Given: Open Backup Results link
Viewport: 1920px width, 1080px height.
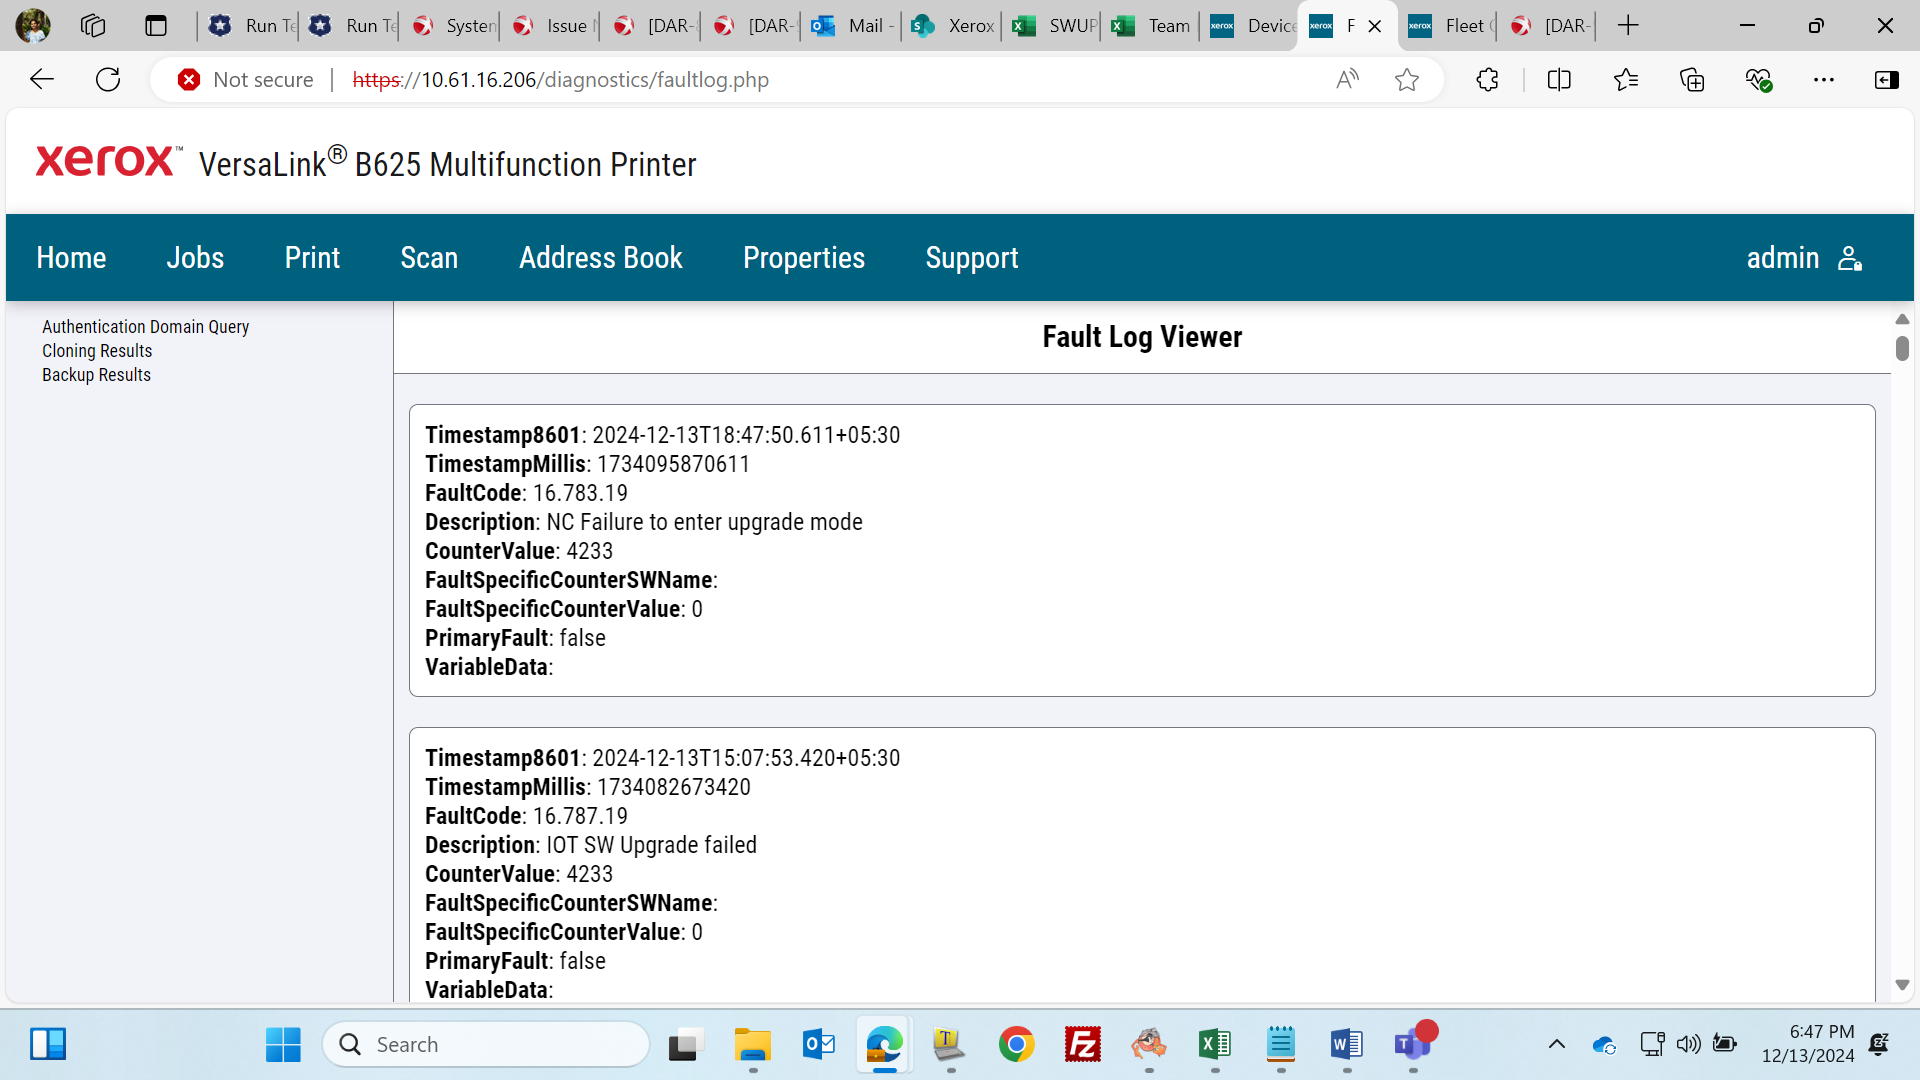Looking at the screenshot, I should [96, 375].
